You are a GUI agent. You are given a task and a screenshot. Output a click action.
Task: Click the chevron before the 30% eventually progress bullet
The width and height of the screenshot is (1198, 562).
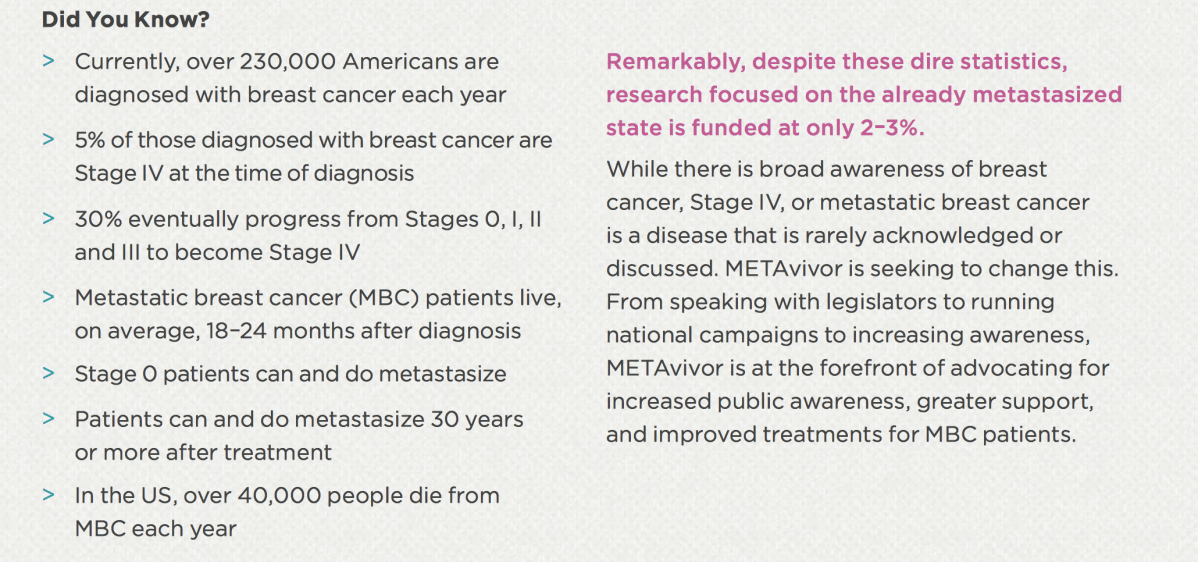pyautogui.click(x=48, y=219)
